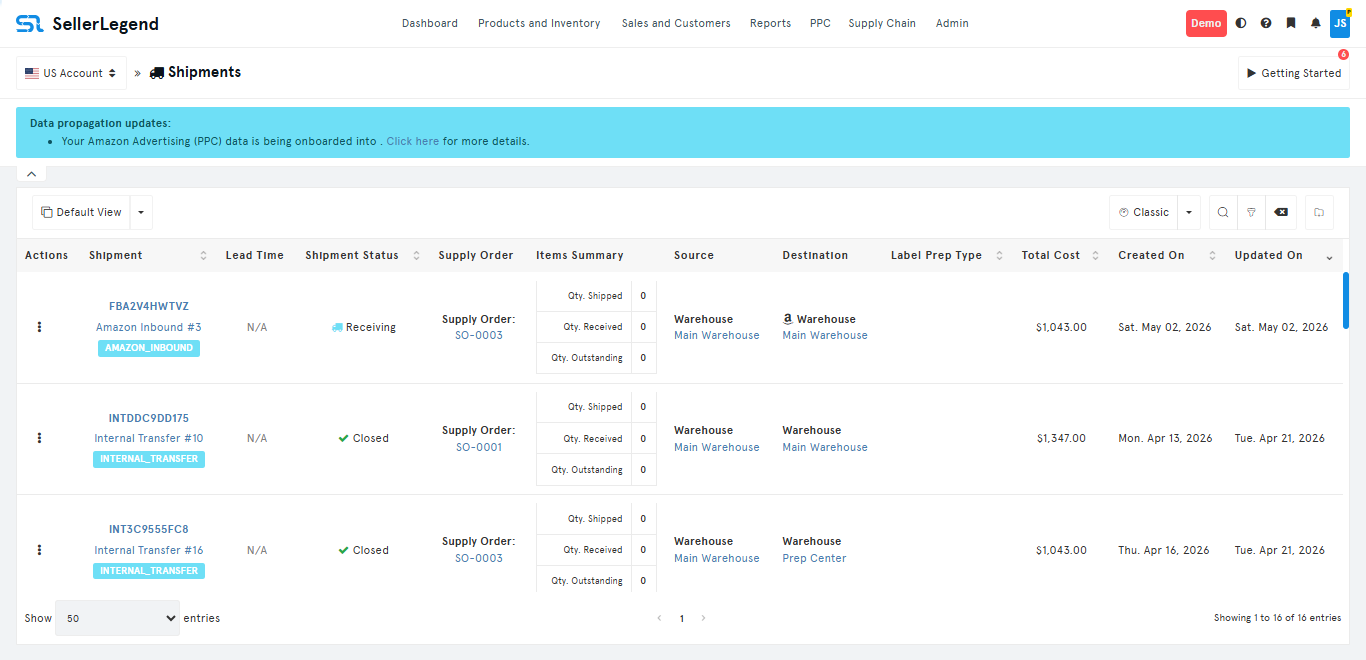Image resolution: width=1366 pixels, height=660 pixels.
Task: Click Closed status in INT3C9555FC8 row
Action: pyautogui.click(x=363, y=550)
